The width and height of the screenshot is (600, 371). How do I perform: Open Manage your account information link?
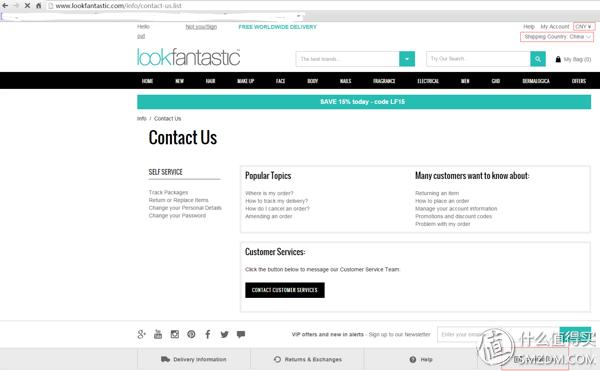tap(456, 208)
